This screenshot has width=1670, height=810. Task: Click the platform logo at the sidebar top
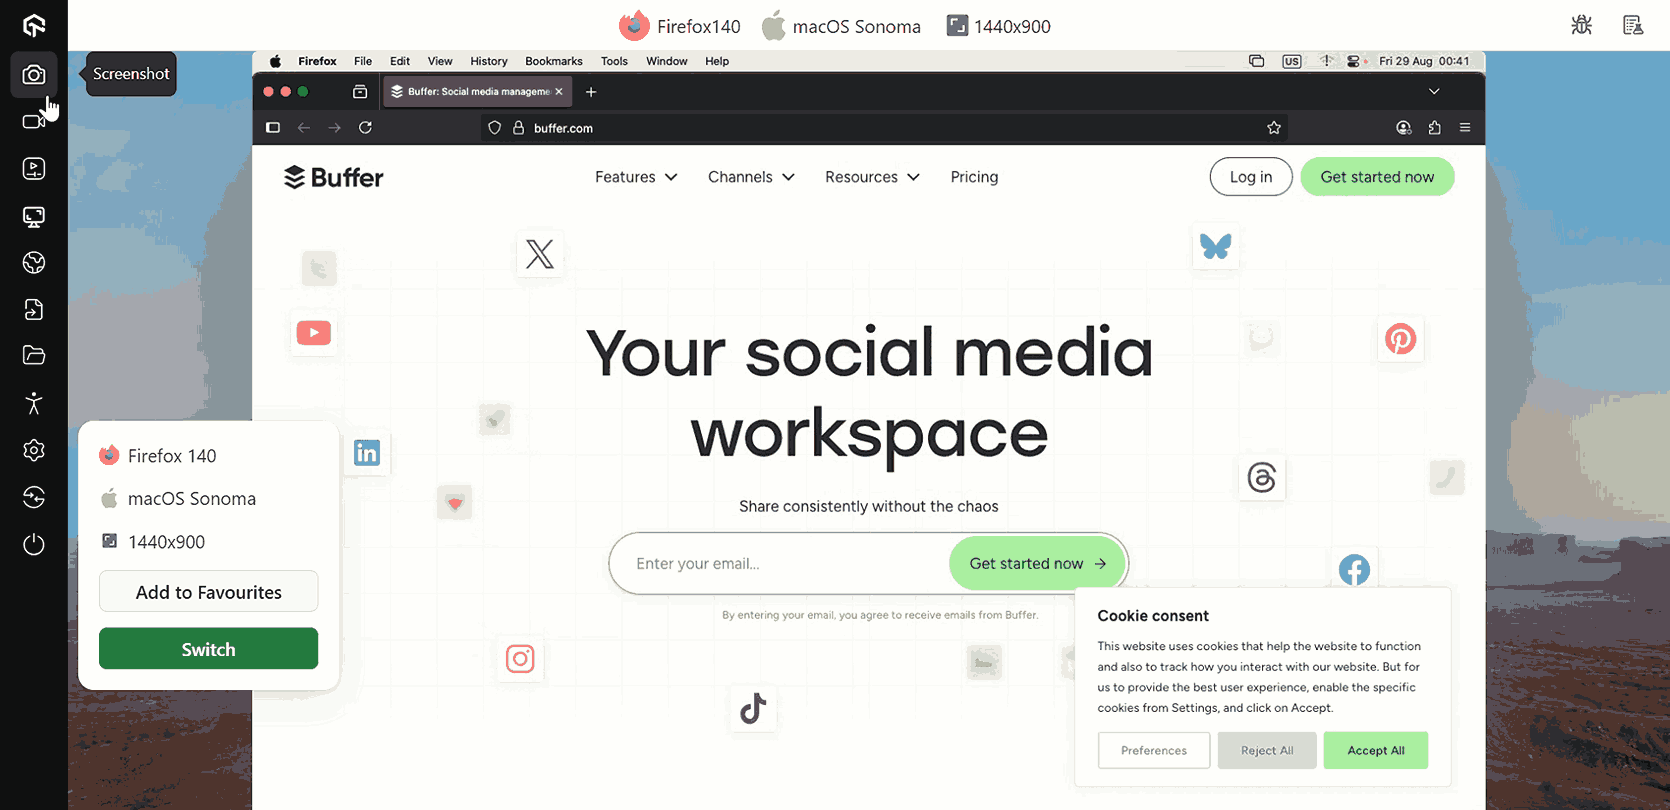[x=34, y=25]
